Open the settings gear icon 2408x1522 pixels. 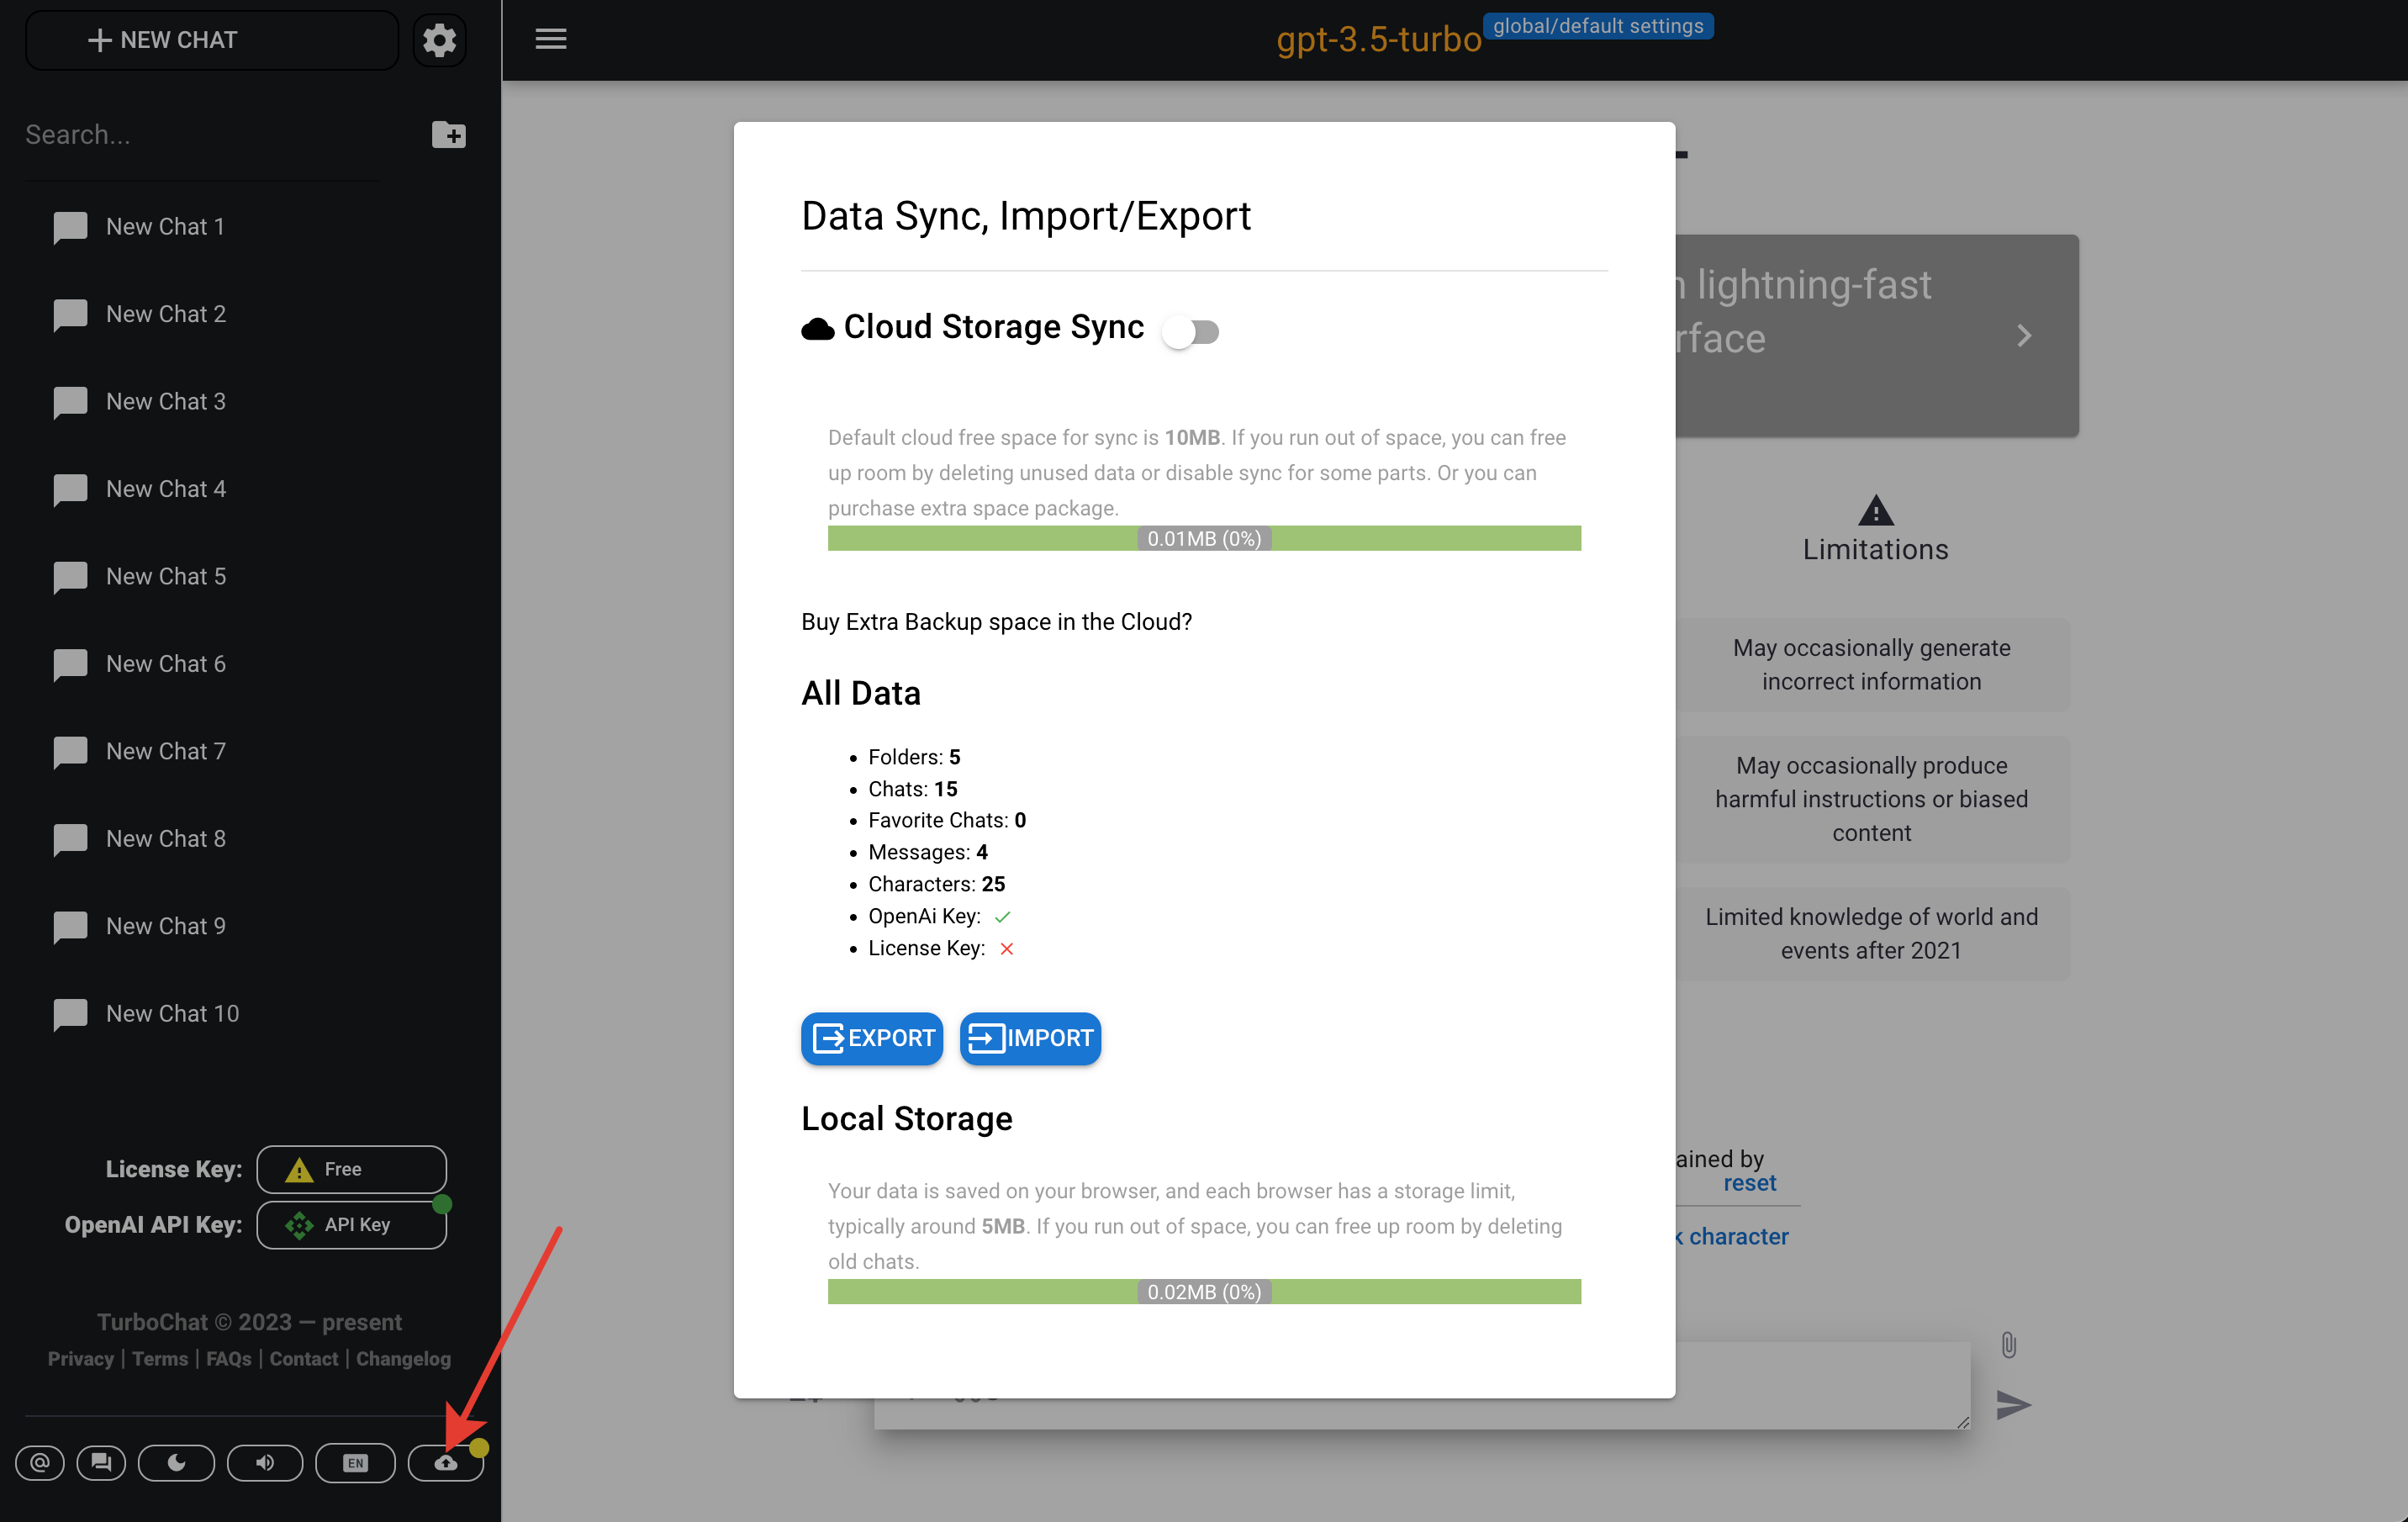click(439, 40)
